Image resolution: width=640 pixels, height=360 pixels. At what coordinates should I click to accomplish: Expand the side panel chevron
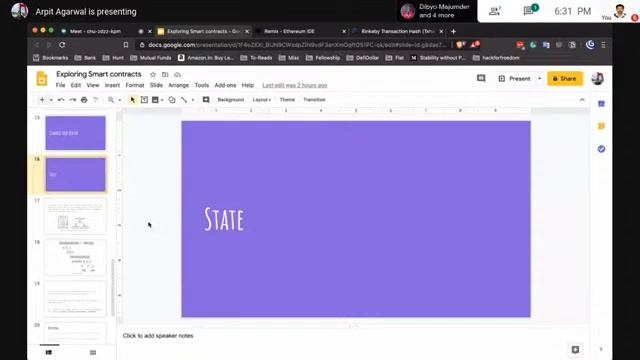pos(601,349)
